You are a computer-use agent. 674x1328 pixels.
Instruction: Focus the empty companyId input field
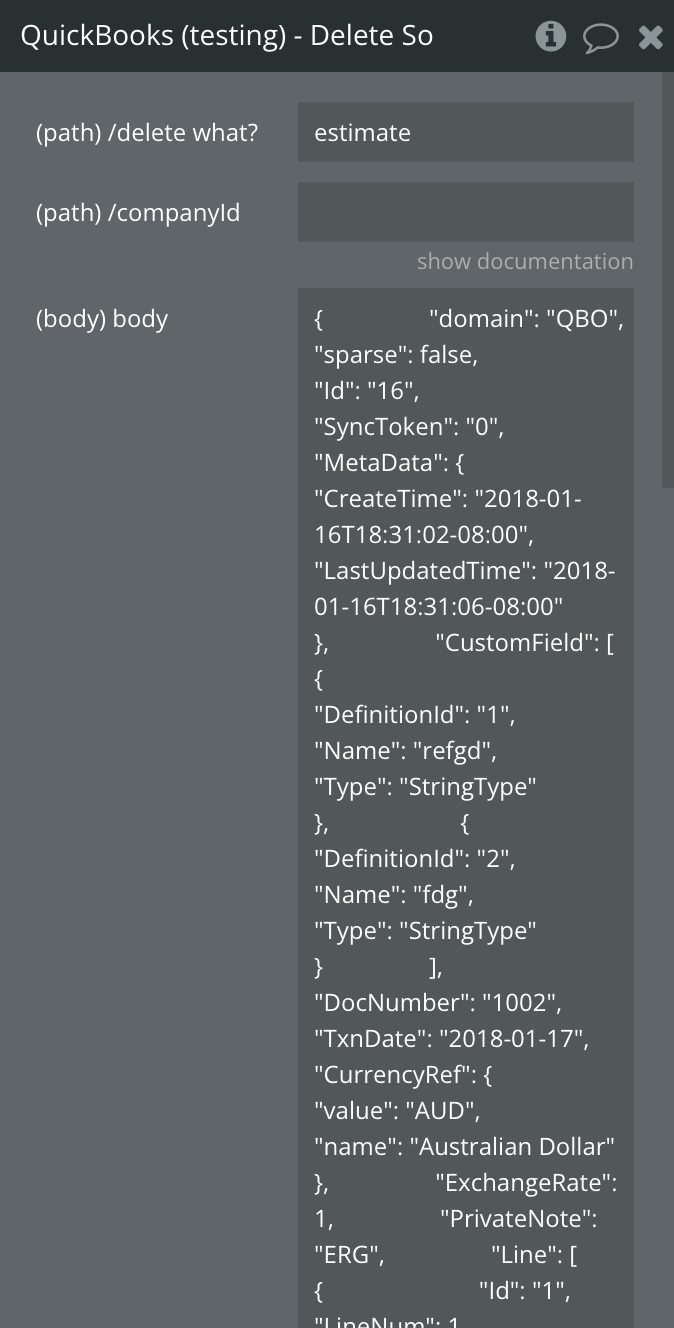pos(465,212)
